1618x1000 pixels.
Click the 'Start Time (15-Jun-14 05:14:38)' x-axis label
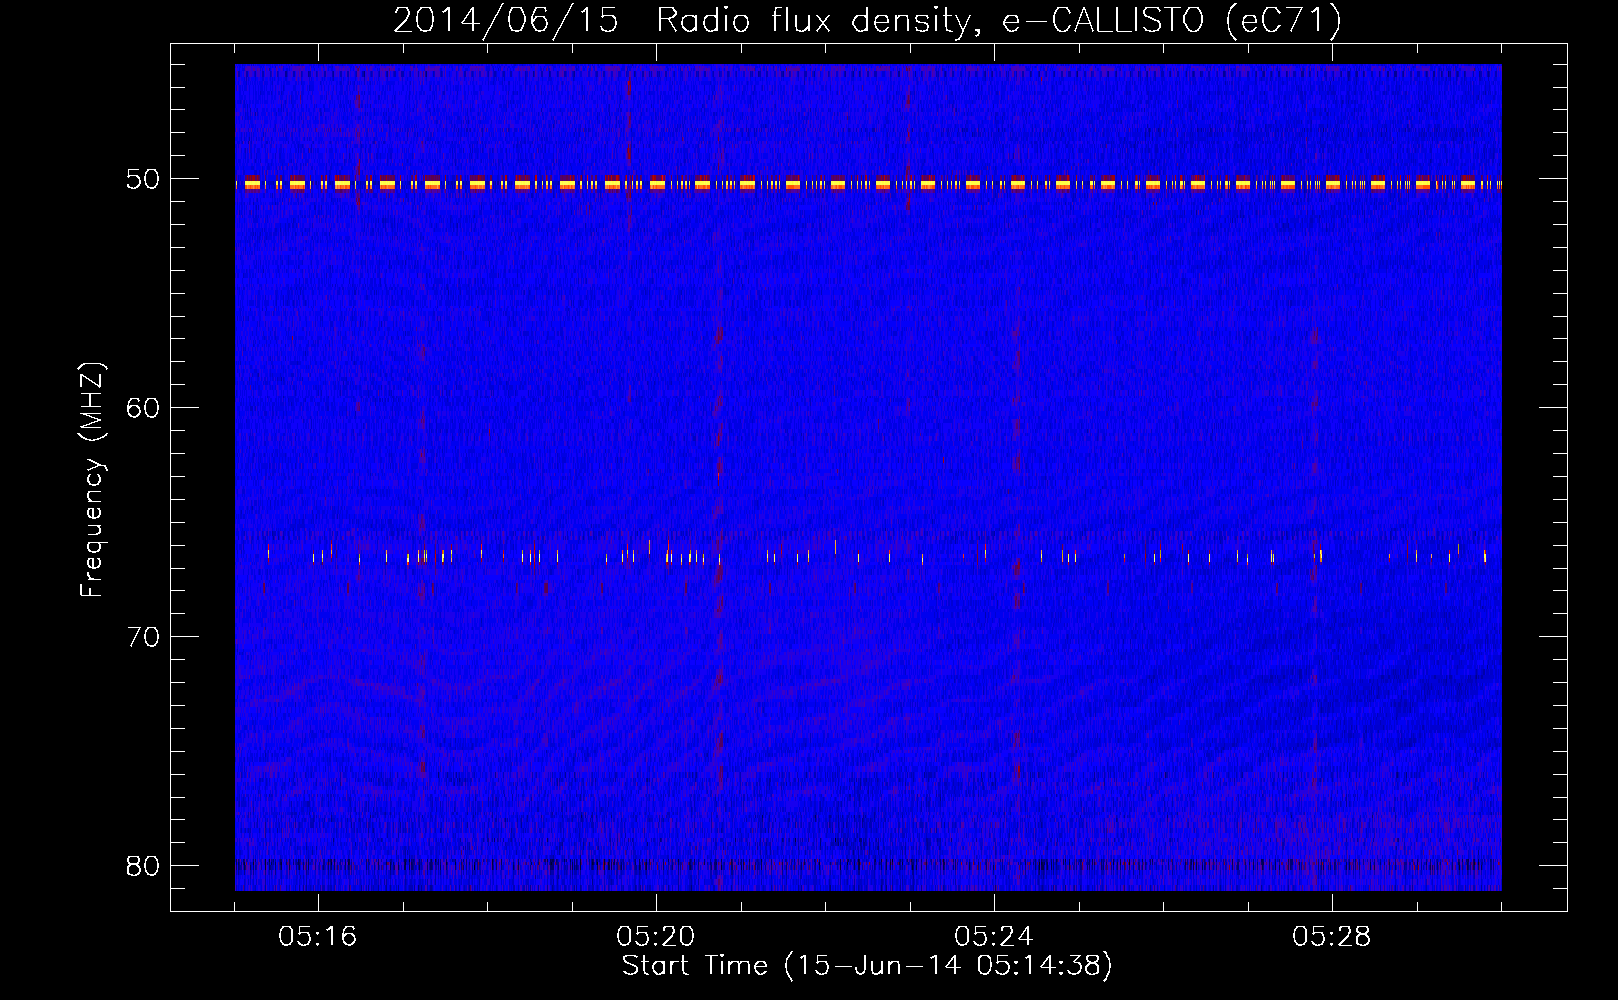(867, 966)
